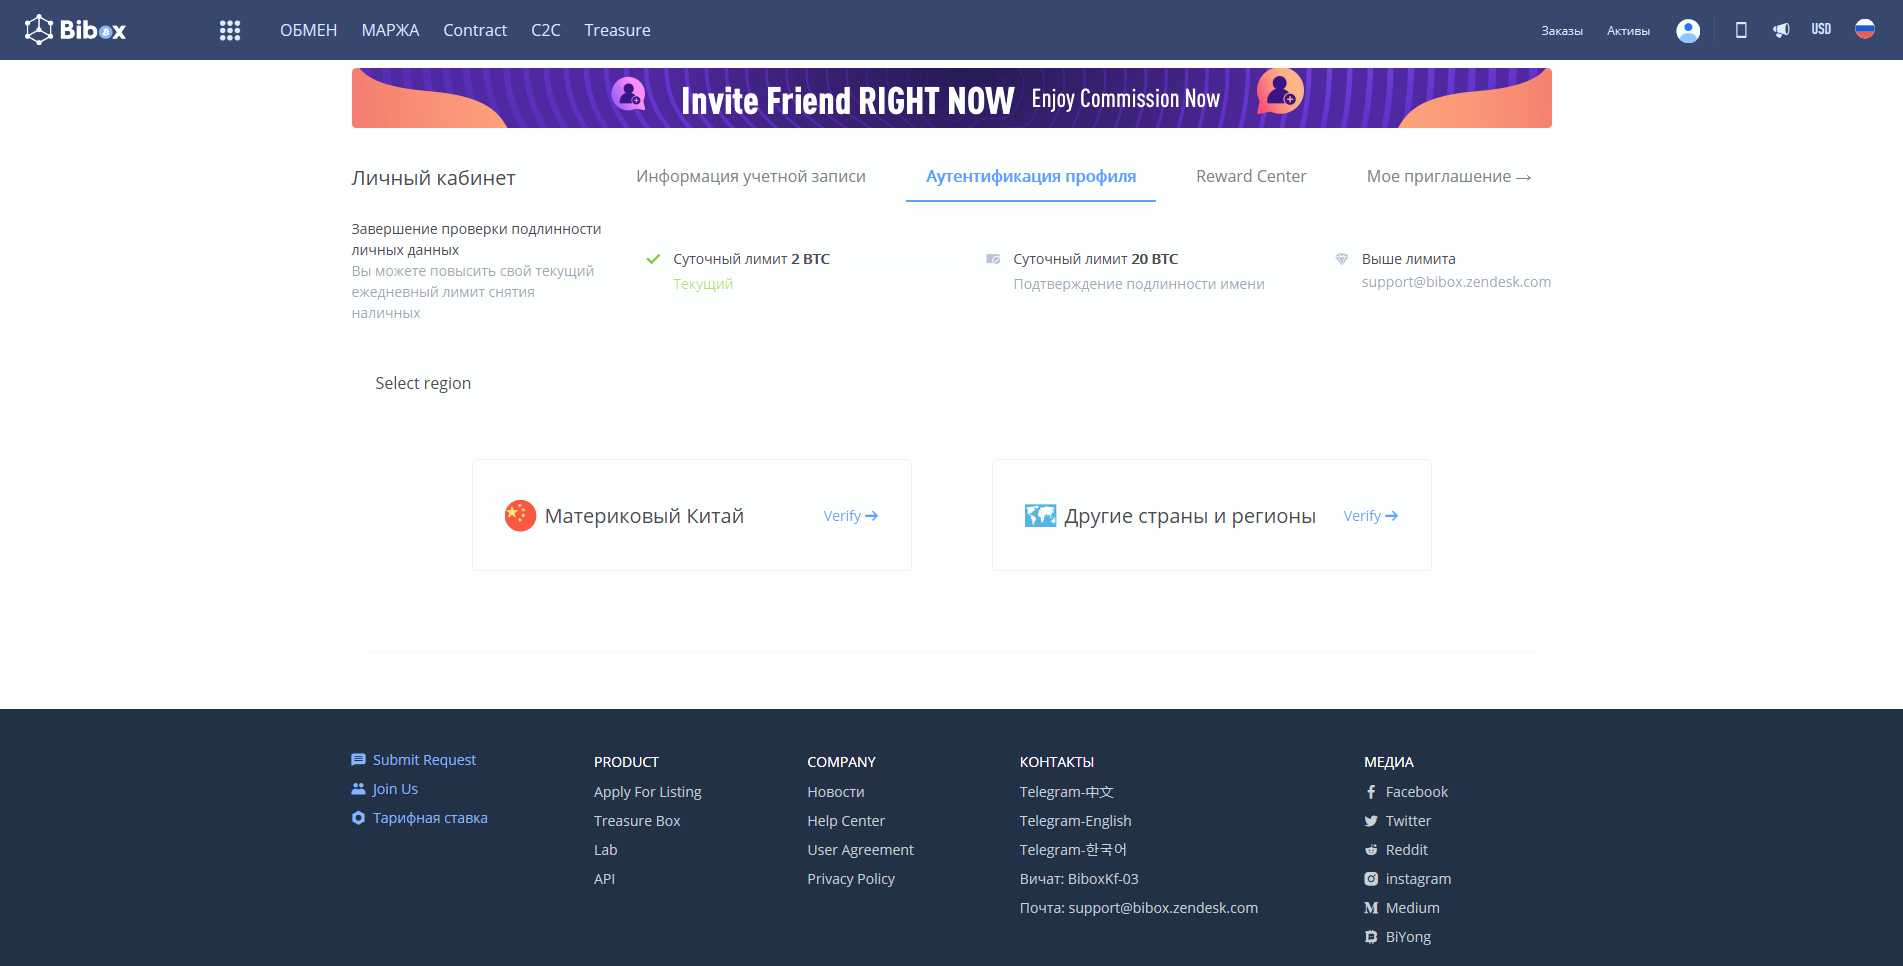Open the Join Us link
The width and height of the screenshot is (1903, 966).
(x=395, y=789)
